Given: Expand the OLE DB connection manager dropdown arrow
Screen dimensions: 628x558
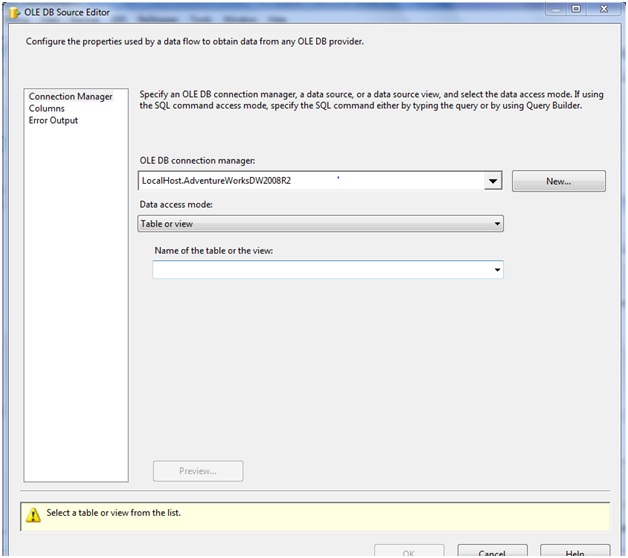Looking at the screenshot, I should [x=493, y=182].
